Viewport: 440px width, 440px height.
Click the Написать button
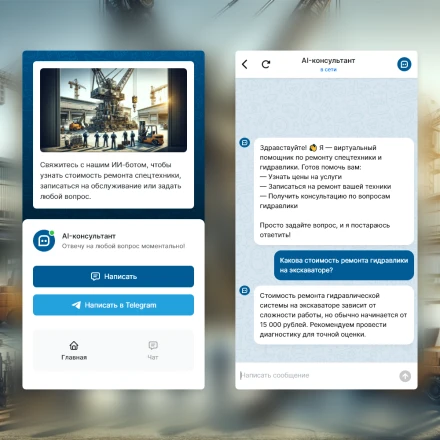[113, 276]
